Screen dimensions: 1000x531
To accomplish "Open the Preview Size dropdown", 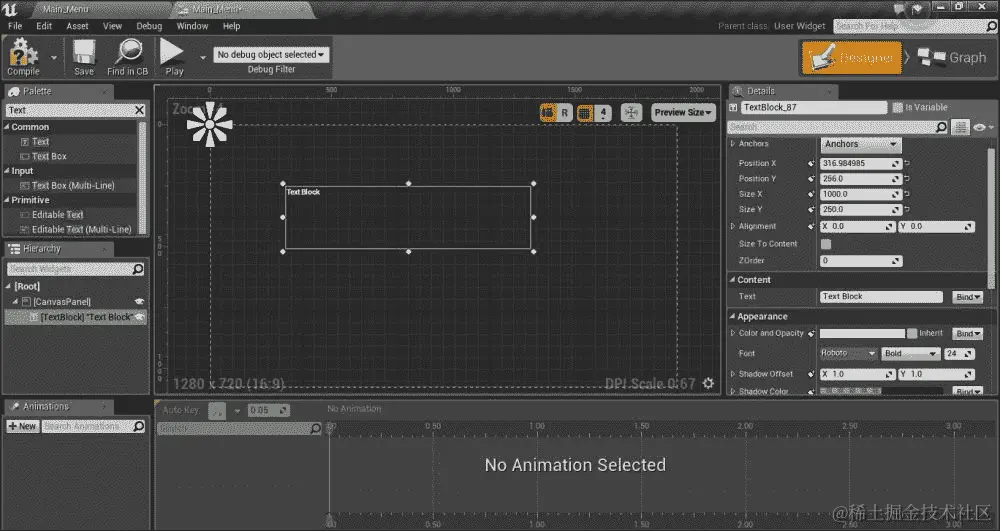I will click(x=683, y=113).
